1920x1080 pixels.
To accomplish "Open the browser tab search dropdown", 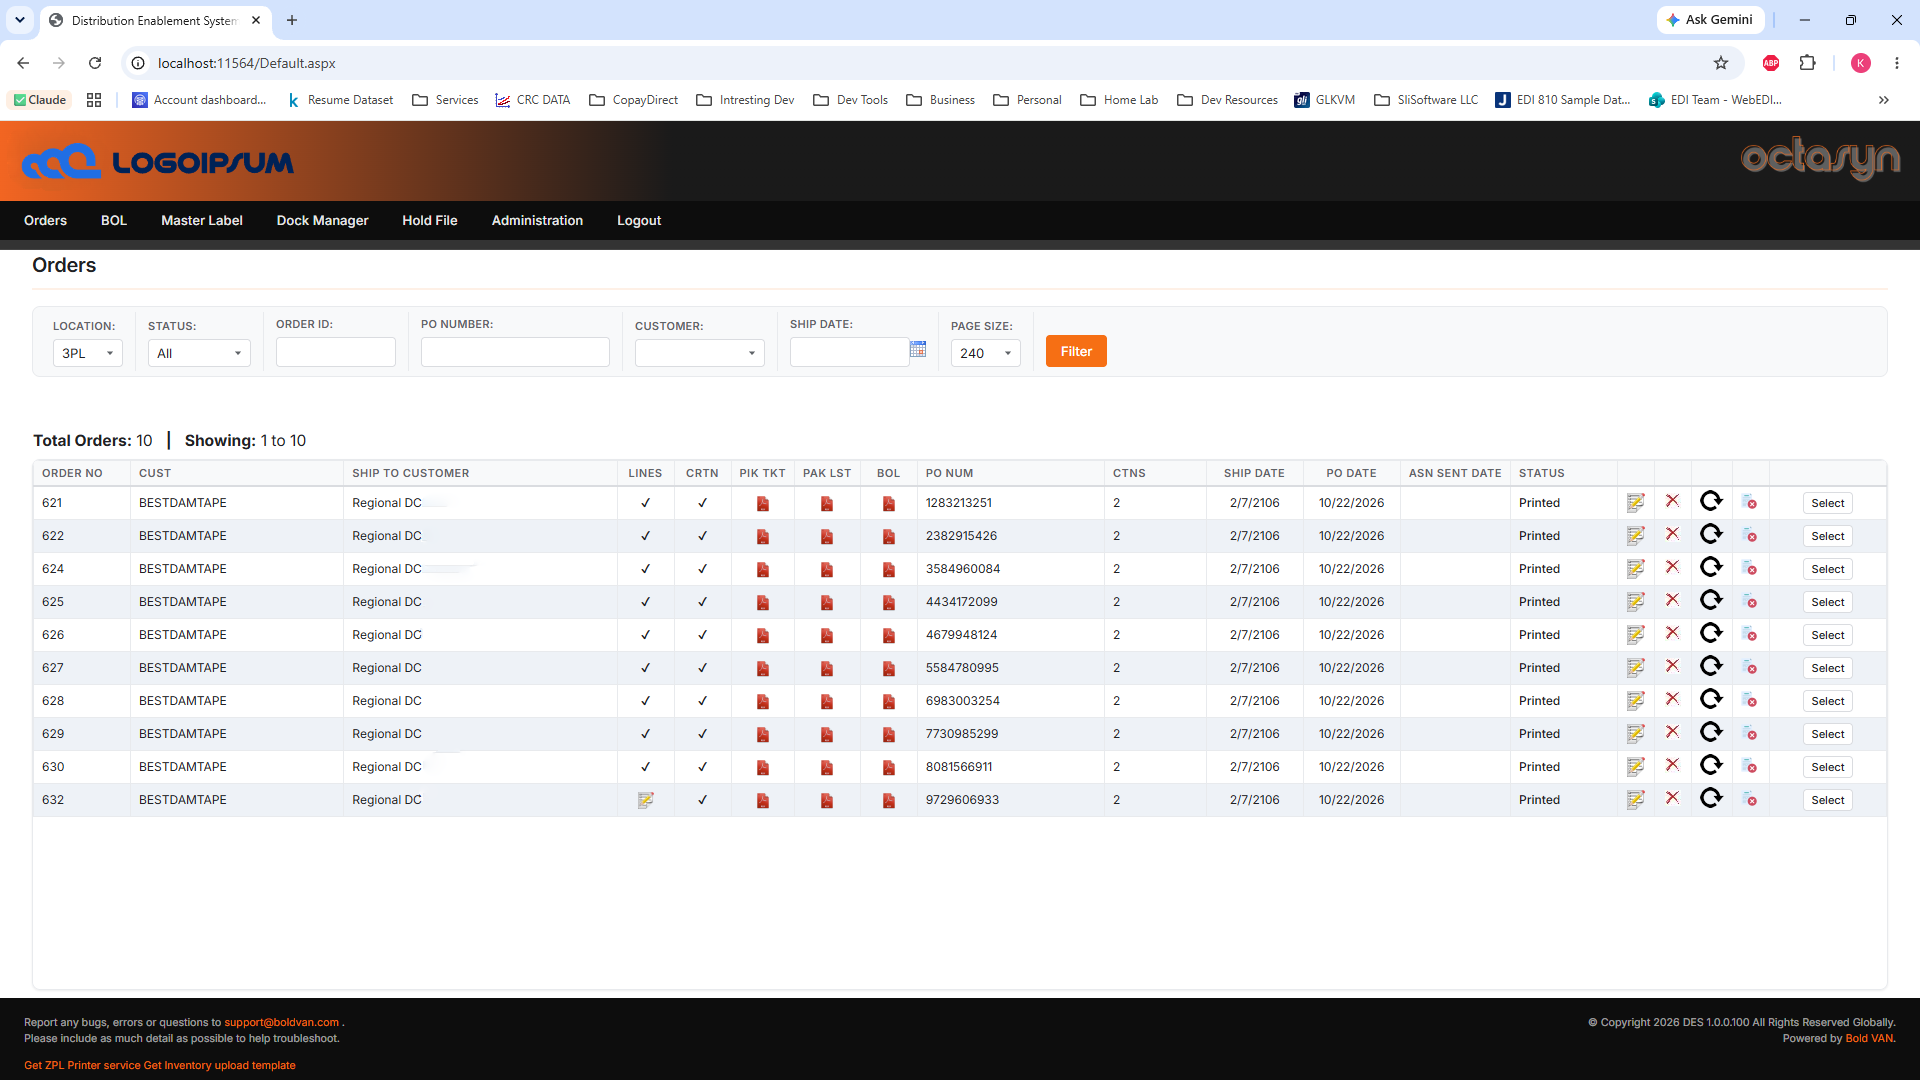I will point(20,20).
